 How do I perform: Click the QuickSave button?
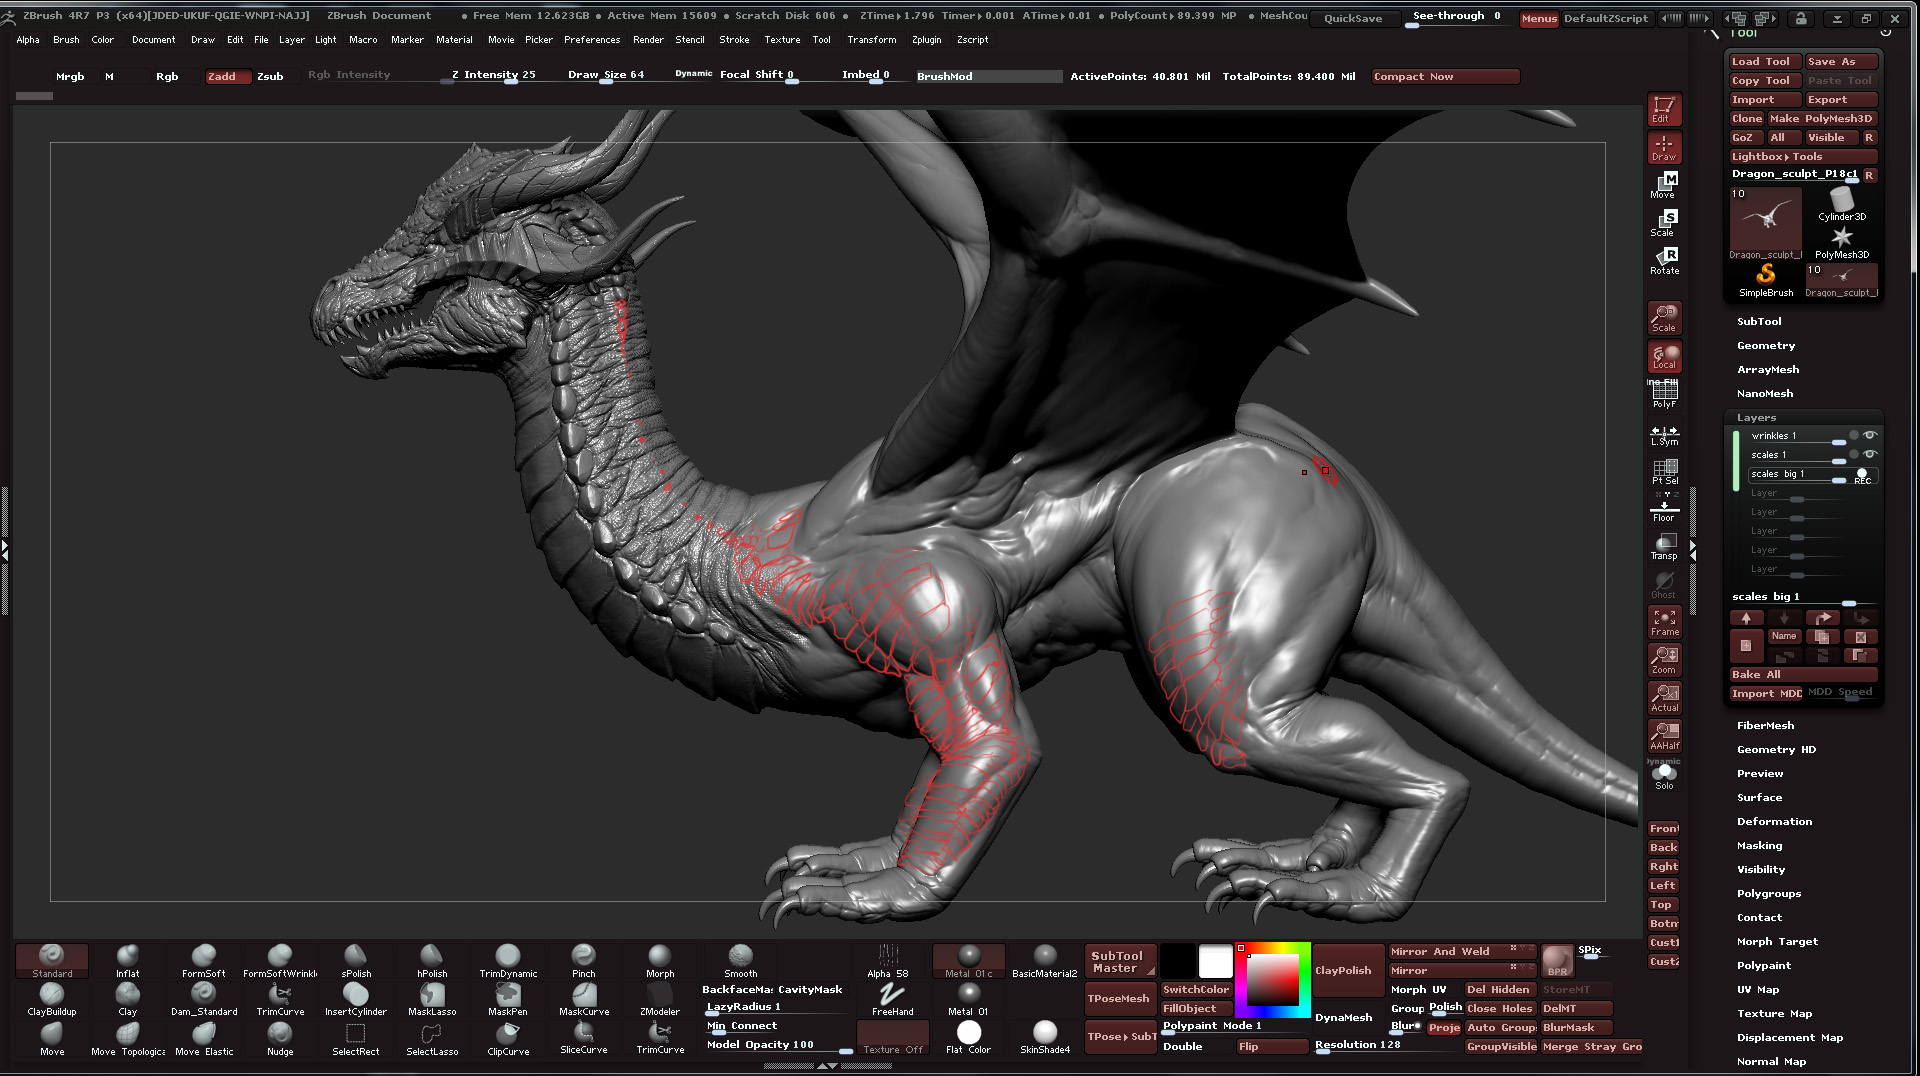pyautogui.click(x=1353, y=18)
